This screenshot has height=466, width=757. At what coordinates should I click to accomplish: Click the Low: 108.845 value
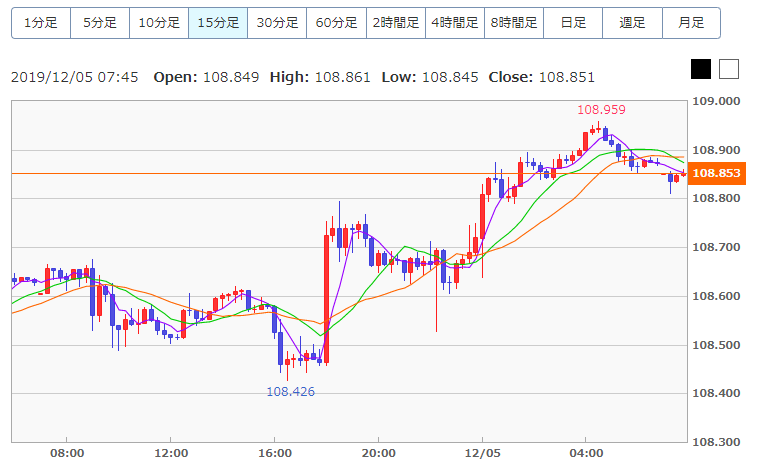coord(430,77)
